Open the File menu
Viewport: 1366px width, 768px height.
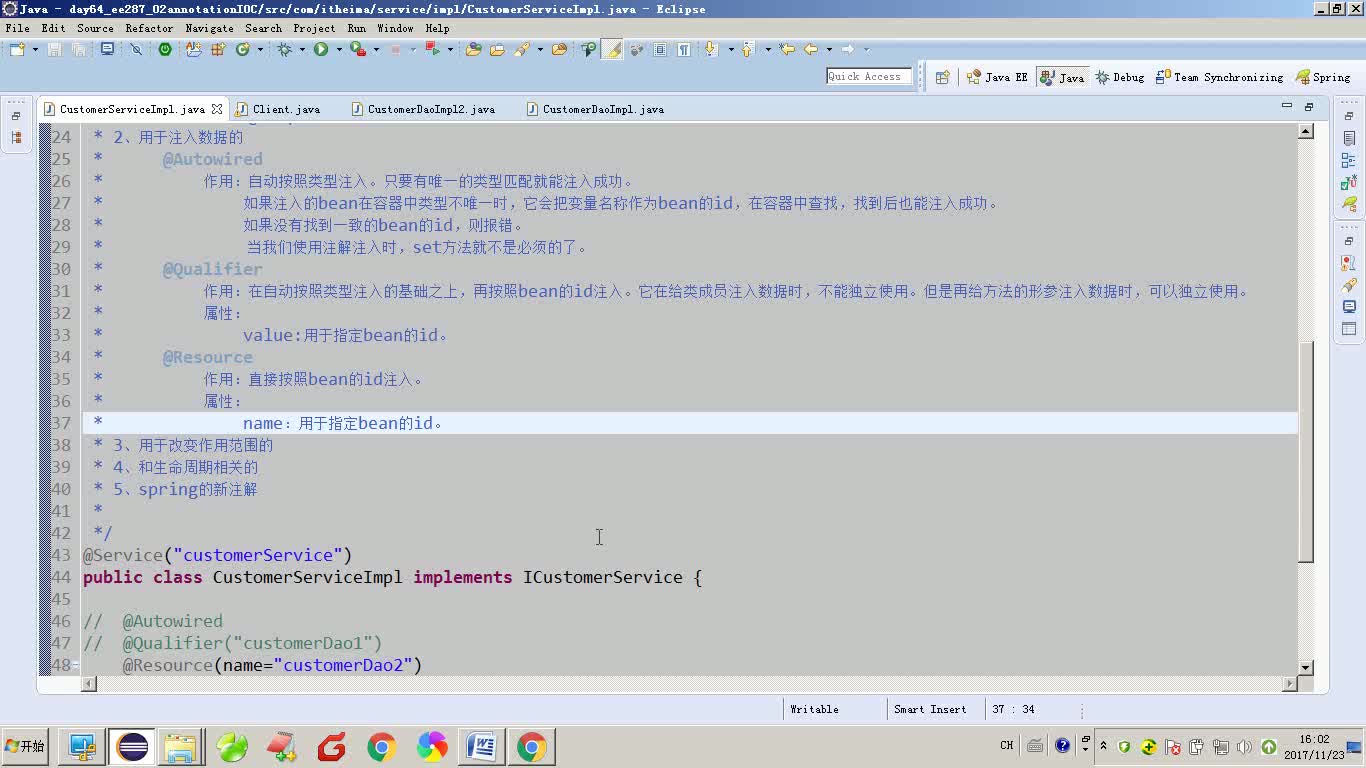(17, 28)
